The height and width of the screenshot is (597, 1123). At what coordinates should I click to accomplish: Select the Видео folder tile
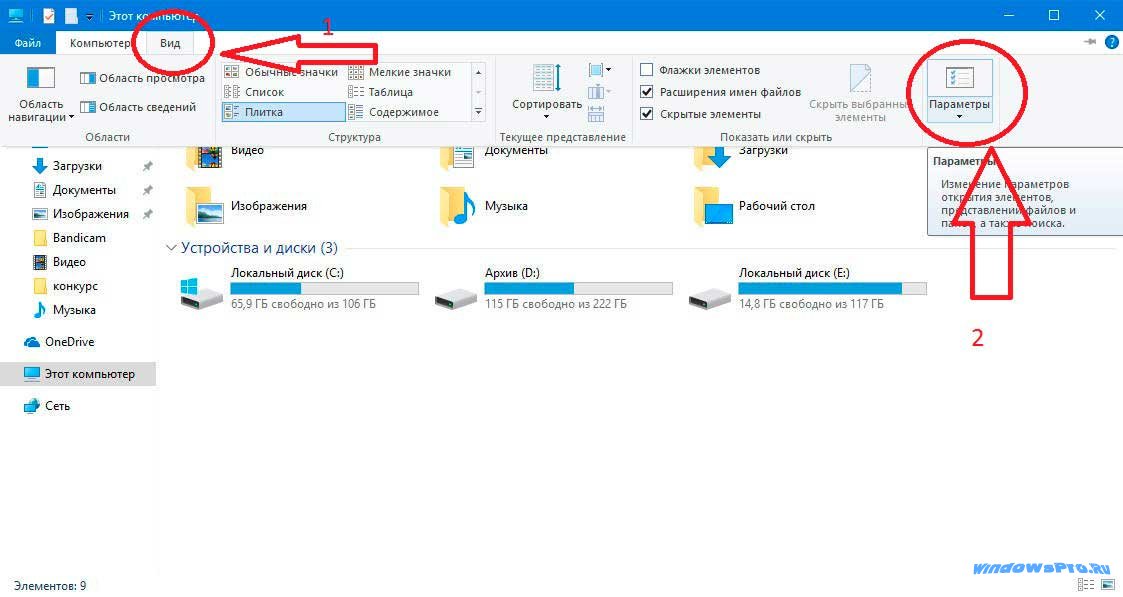tap(225, 156)
